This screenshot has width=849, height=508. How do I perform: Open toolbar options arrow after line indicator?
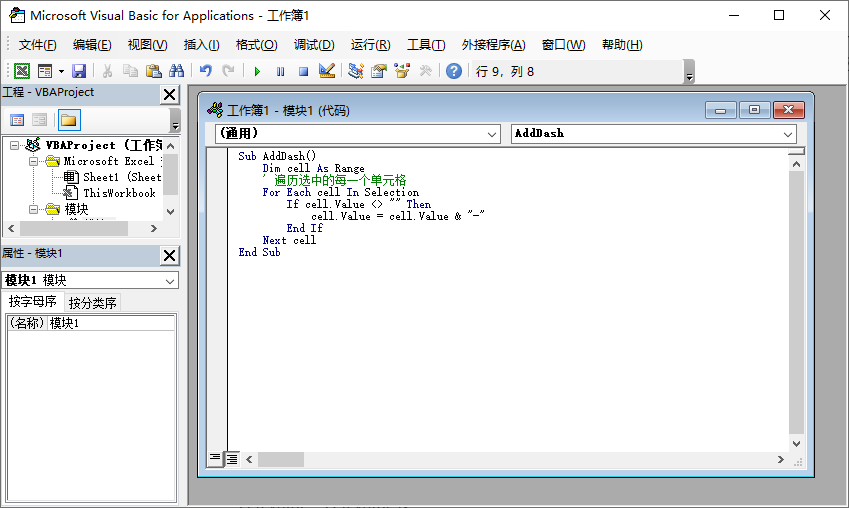point(689,72)
